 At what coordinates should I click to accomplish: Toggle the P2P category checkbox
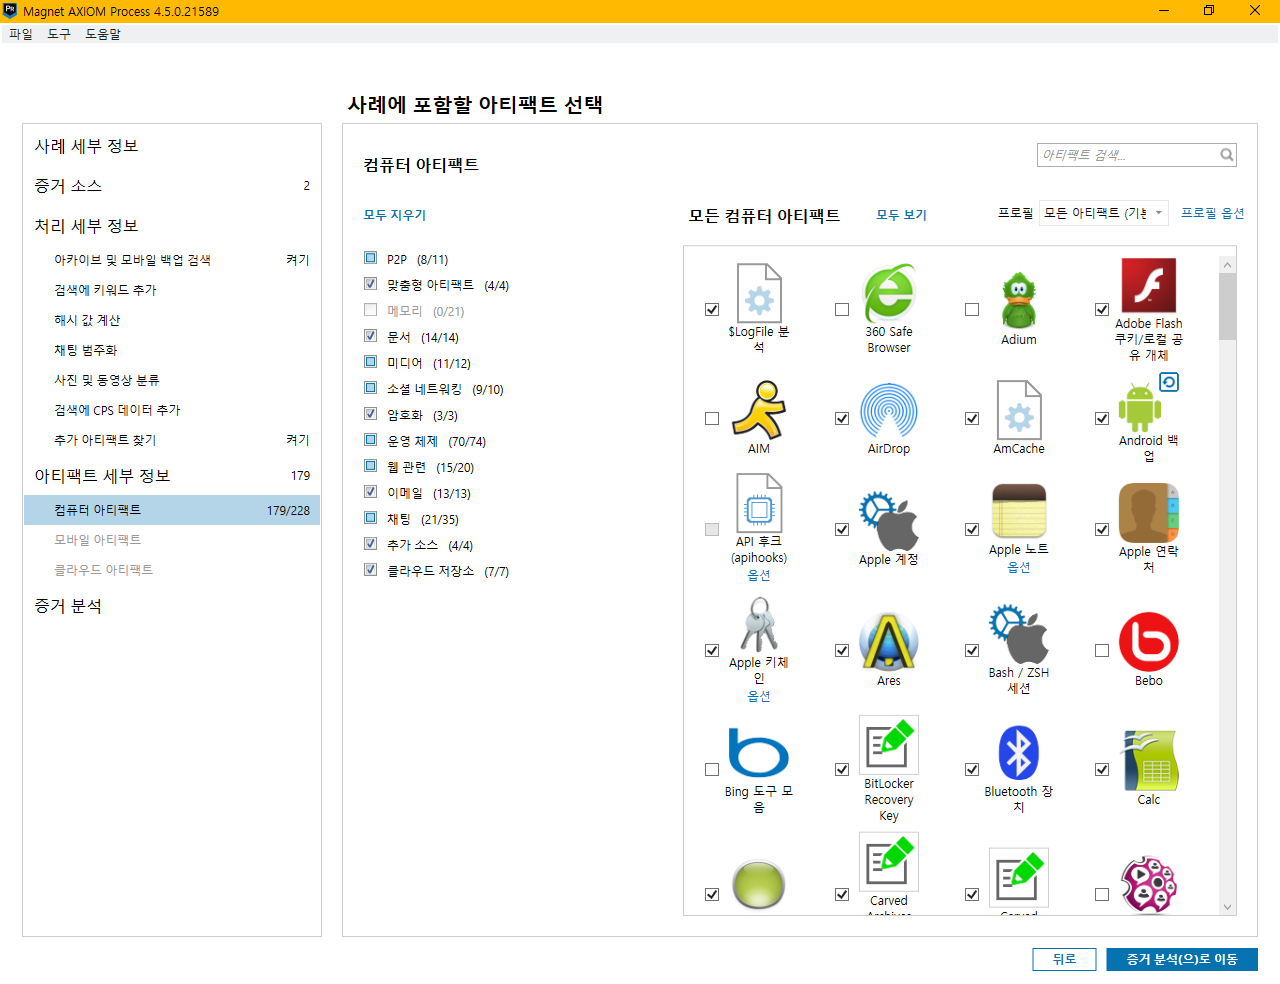point(371,258)
